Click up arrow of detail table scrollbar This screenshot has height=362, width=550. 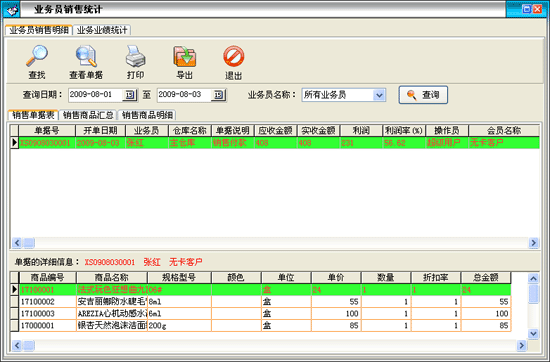pos(533,279)
